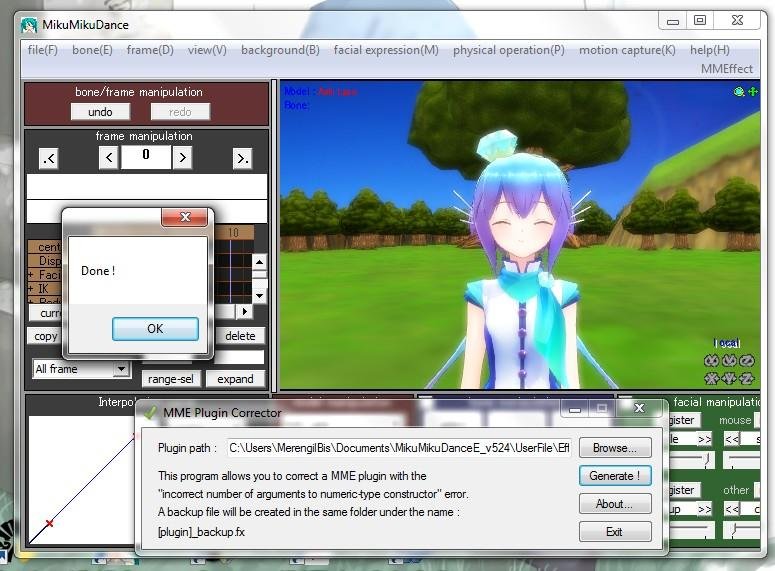Step back one frame with '<' button
The image size is (775, 571).
(109, 158)
